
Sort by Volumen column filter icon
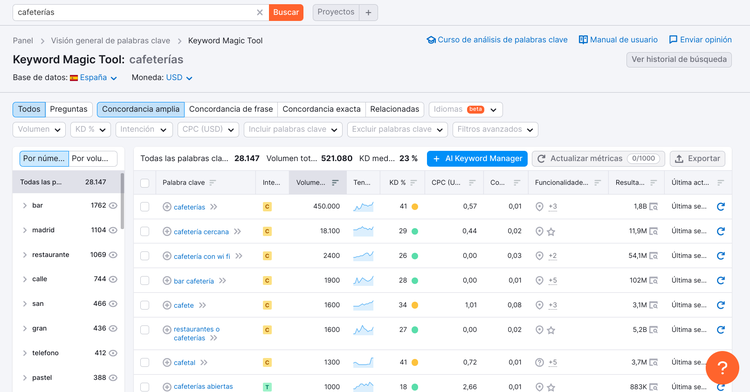(335, 183)
